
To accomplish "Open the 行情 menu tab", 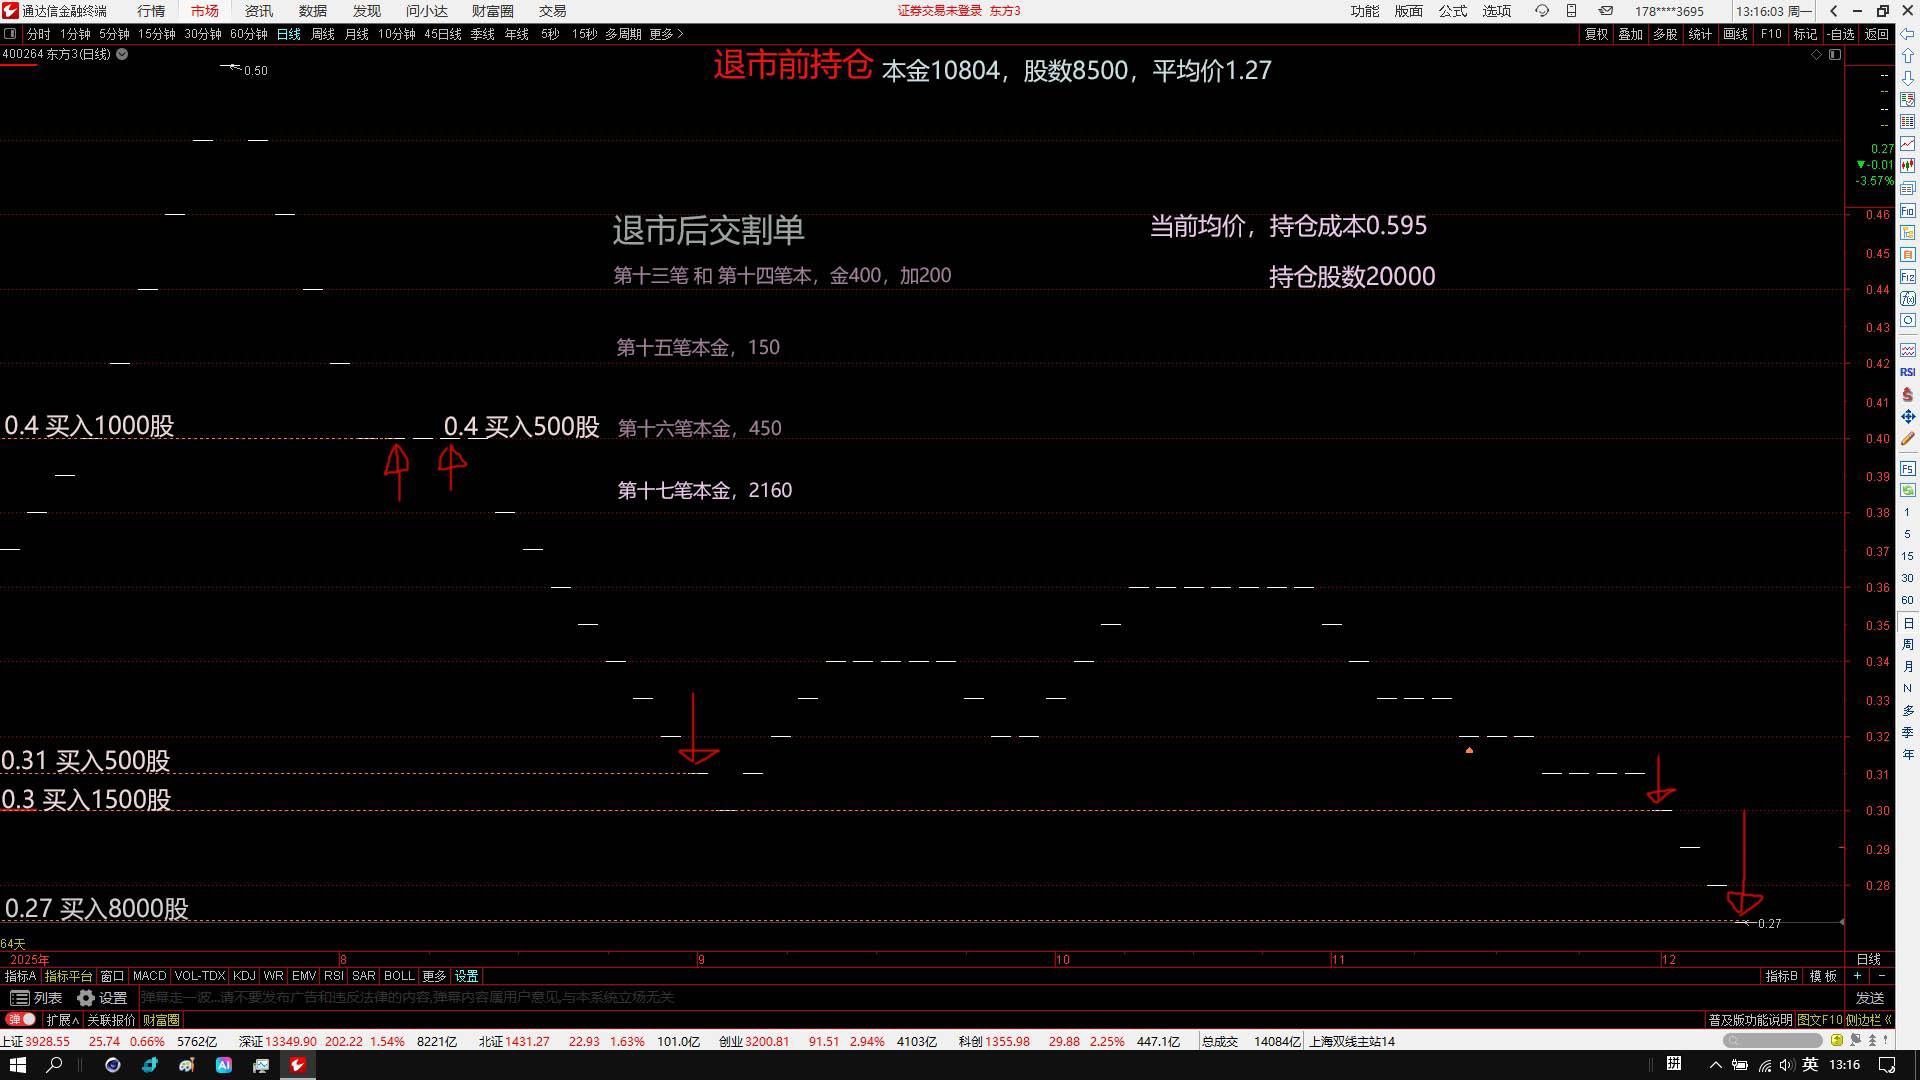I will point(151,11).
